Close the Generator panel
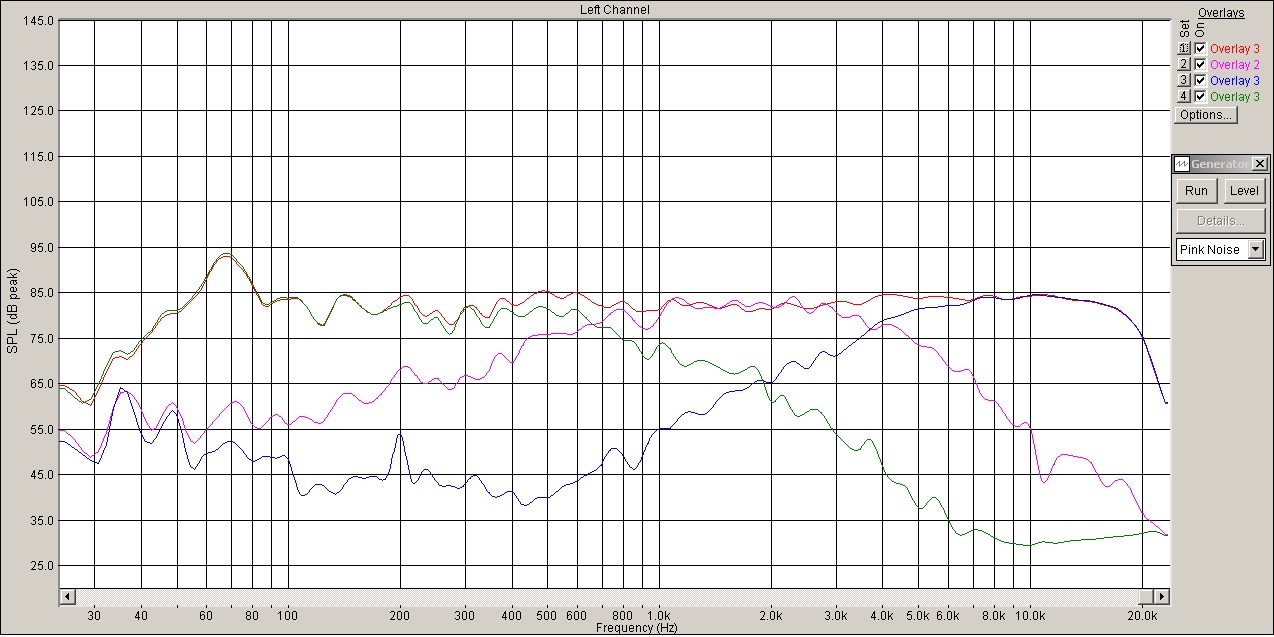The image size is (1274, 637). click(1259, 164)
